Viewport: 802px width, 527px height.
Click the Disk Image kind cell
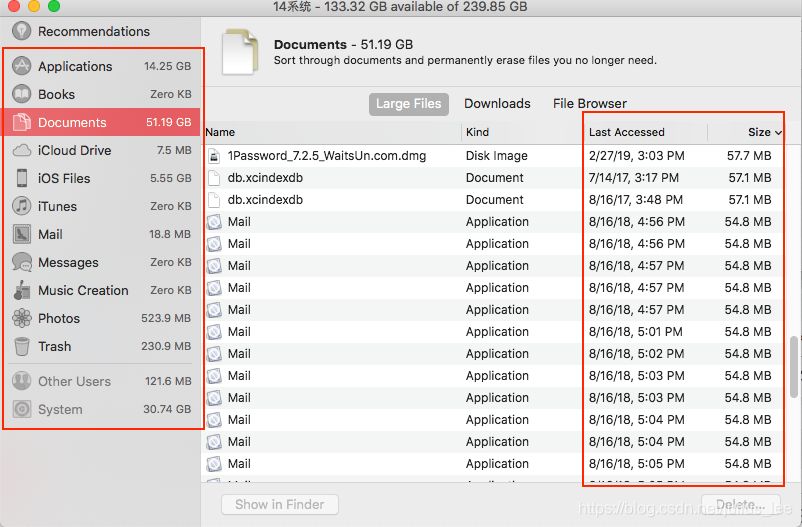pos(496,156)
